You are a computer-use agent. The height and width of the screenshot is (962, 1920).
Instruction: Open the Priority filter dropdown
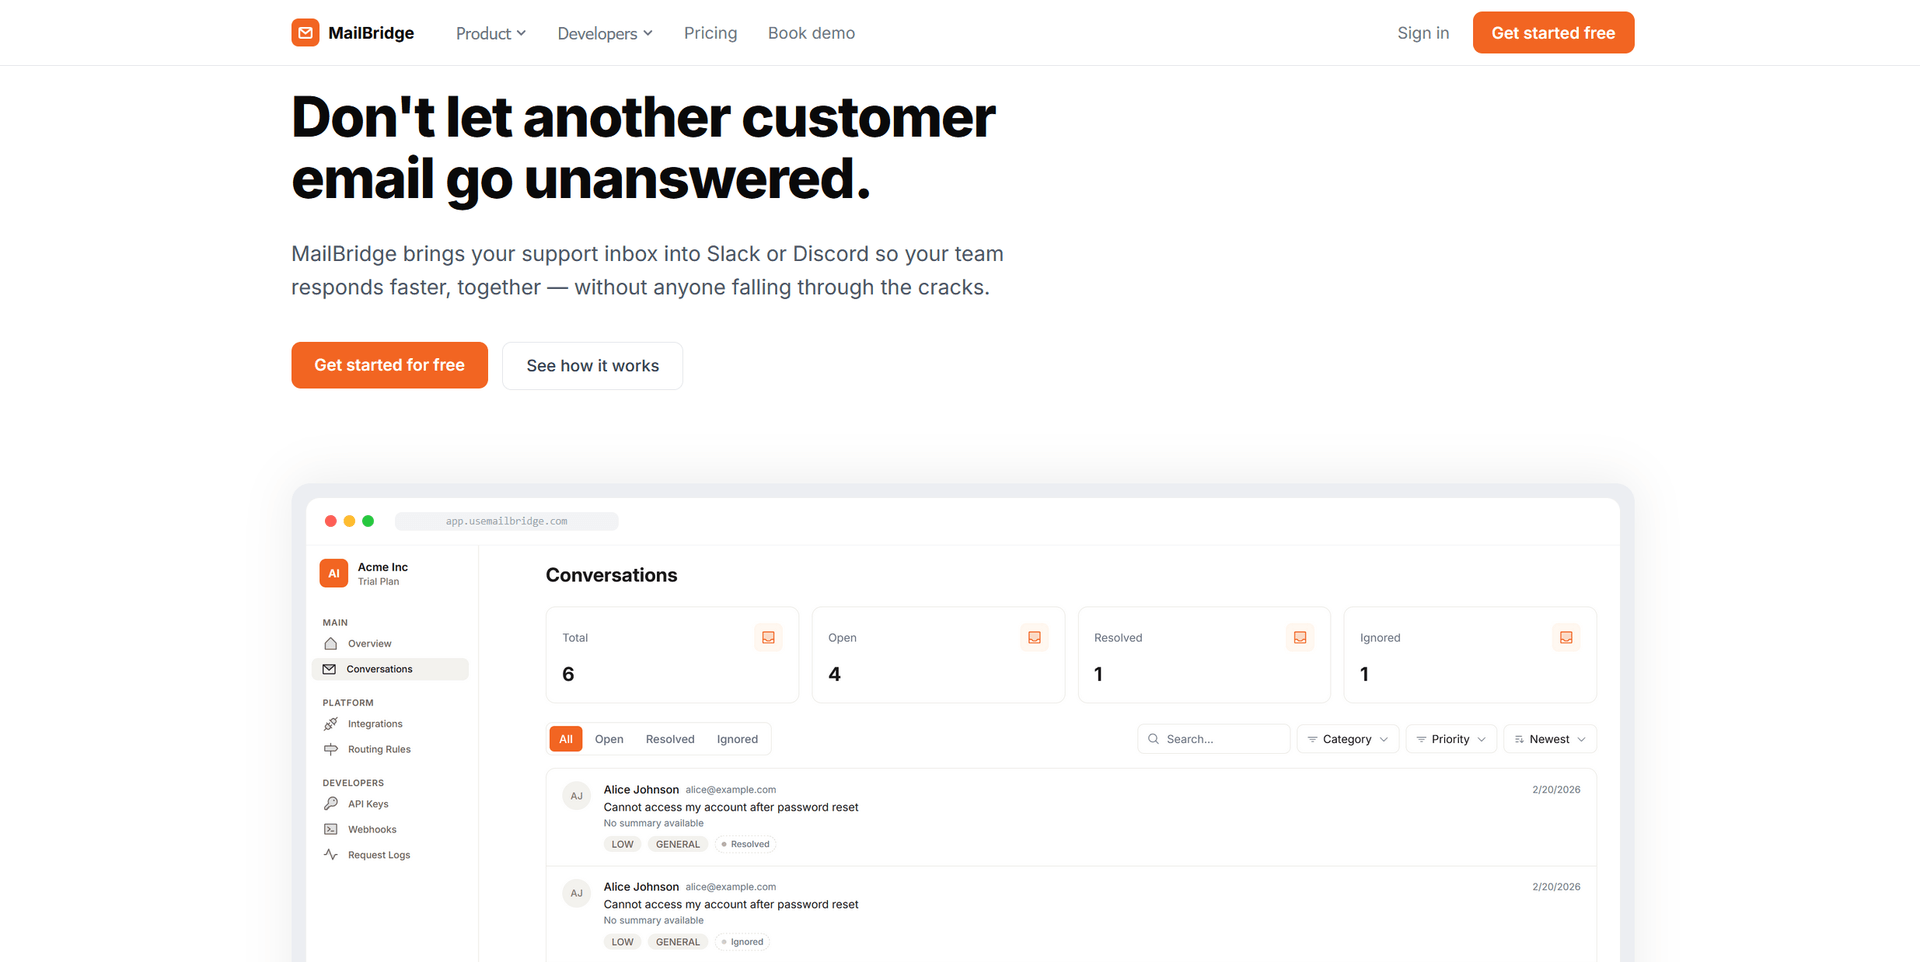1451,739
